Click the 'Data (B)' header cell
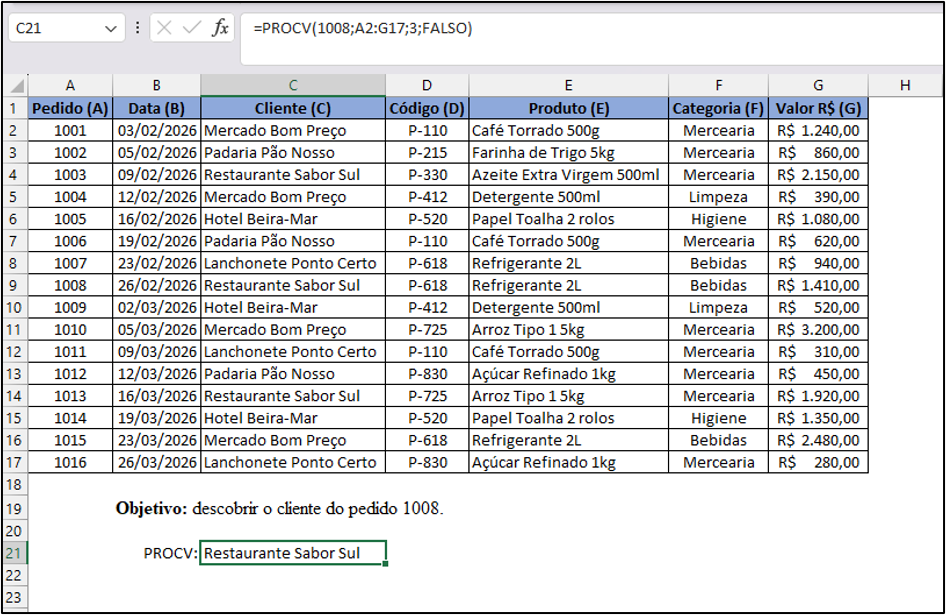 156,109
